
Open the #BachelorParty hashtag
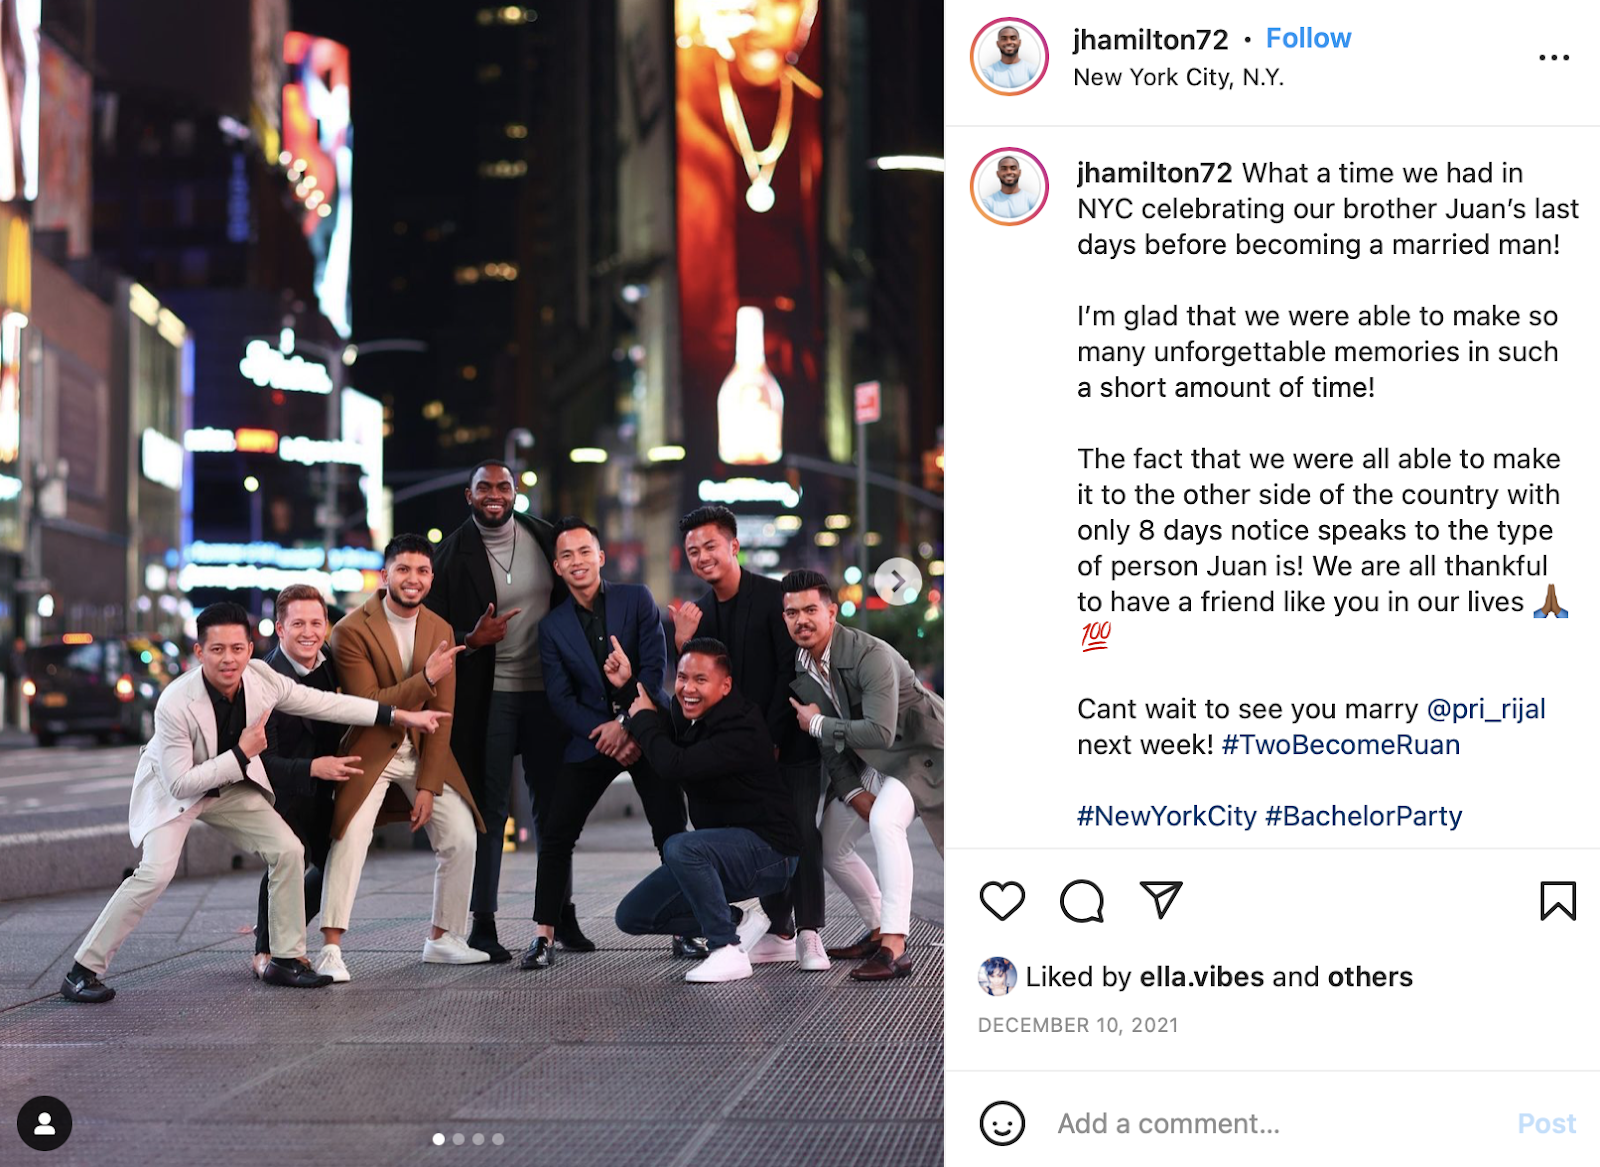pyautogui.click(x=1364, y=816)
